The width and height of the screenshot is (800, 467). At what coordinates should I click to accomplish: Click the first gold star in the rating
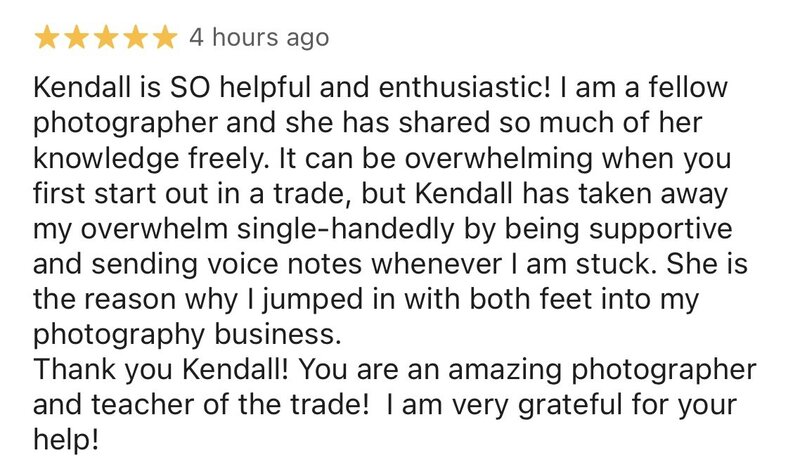coord(46,38)
